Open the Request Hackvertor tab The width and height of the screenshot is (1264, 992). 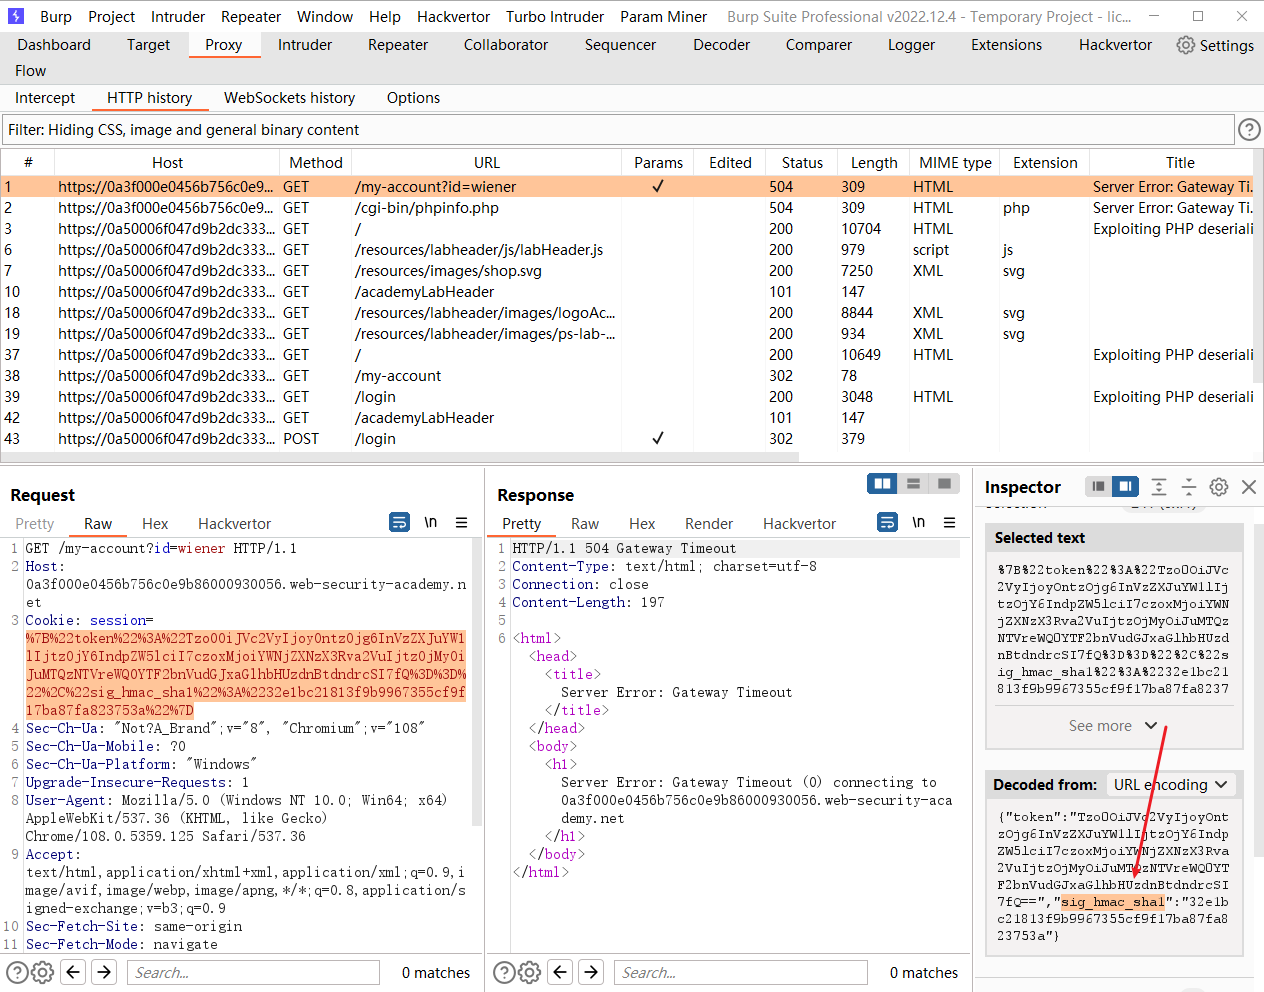(234, 523)
